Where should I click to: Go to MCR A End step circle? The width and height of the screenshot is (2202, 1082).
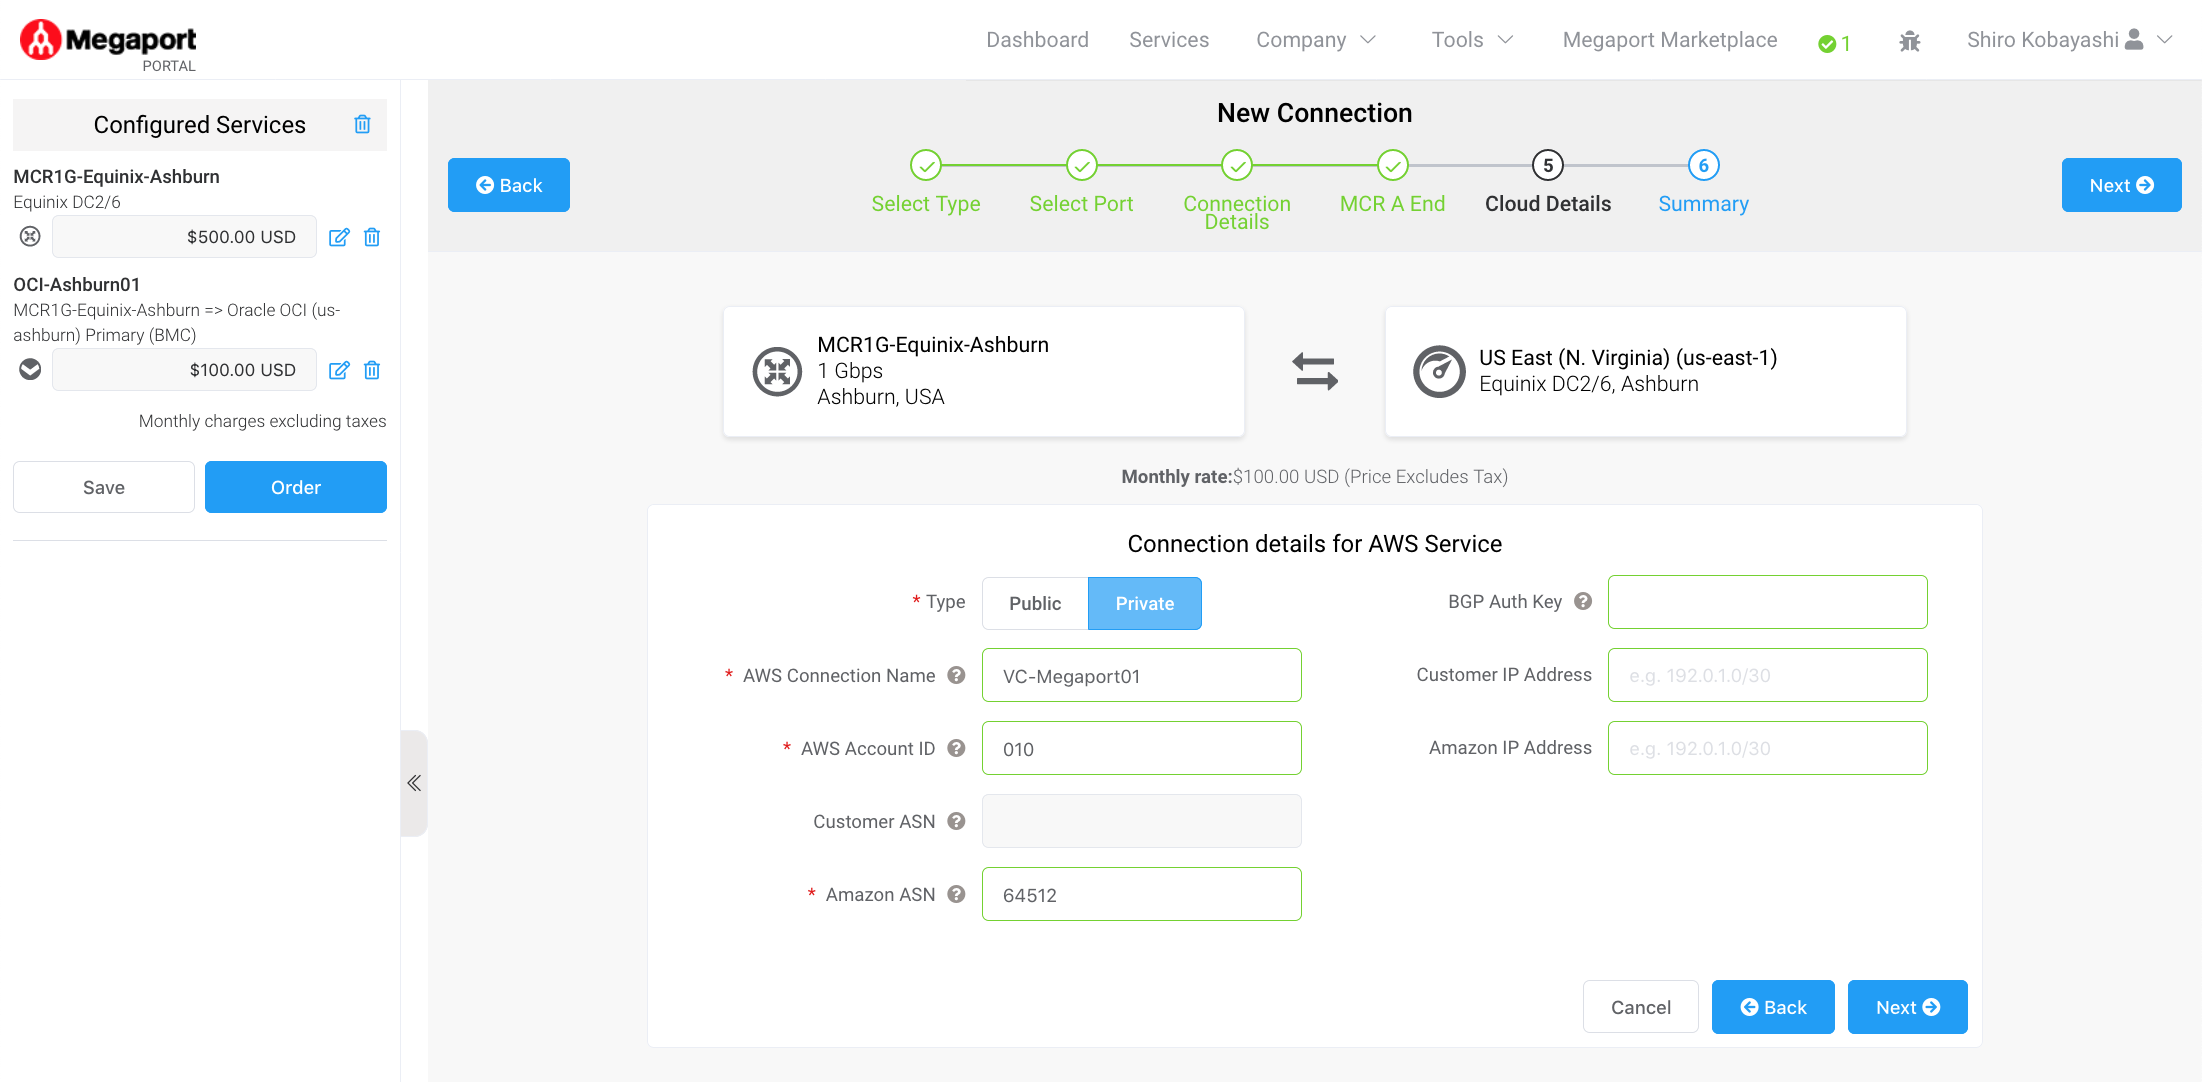tap(1393, 165)
